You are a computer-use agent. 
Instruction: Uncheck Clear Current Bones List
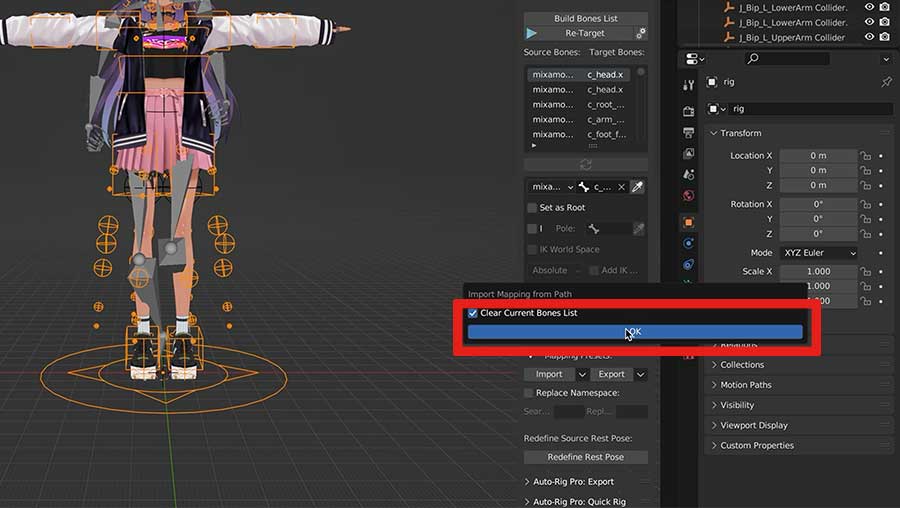click(472, 313)
